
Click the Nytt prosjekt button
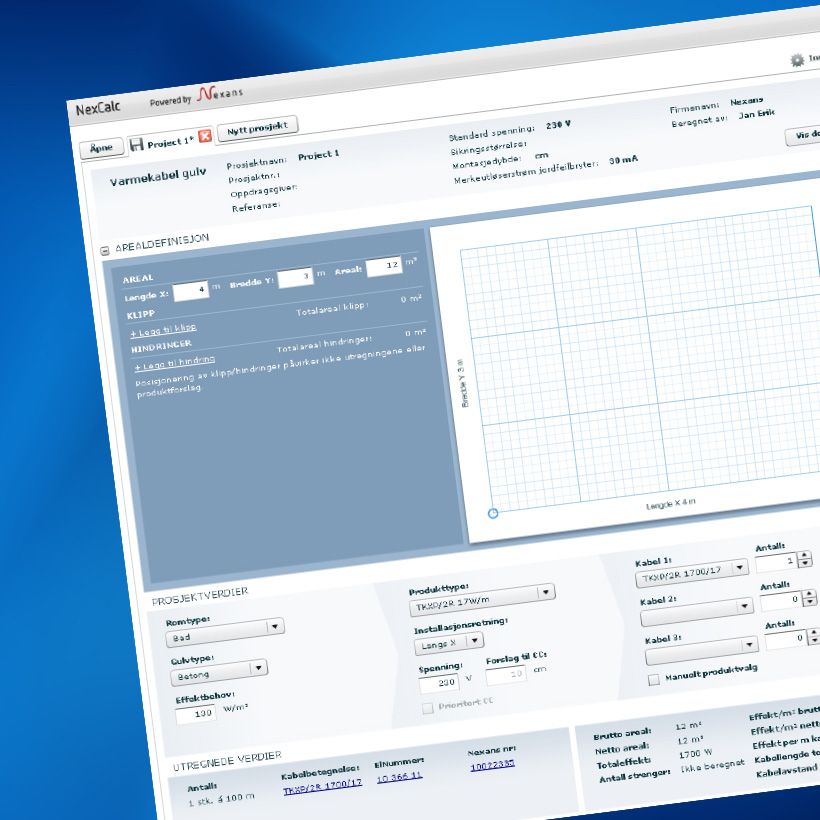(257, 127)
